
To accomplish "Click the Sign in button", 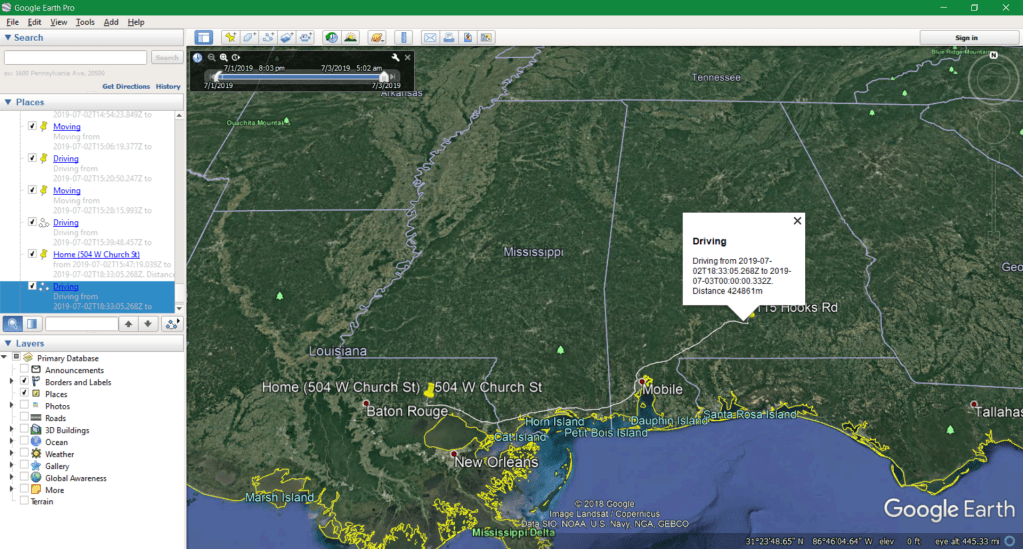I will [x=966, y=37].
